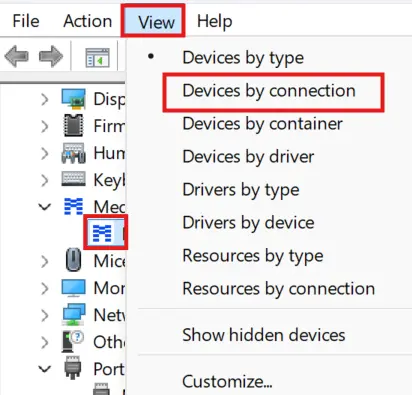Expand the Human Interface Devices node
The width and height of the screenshot is (412, 395).
(x=44, y=153)
